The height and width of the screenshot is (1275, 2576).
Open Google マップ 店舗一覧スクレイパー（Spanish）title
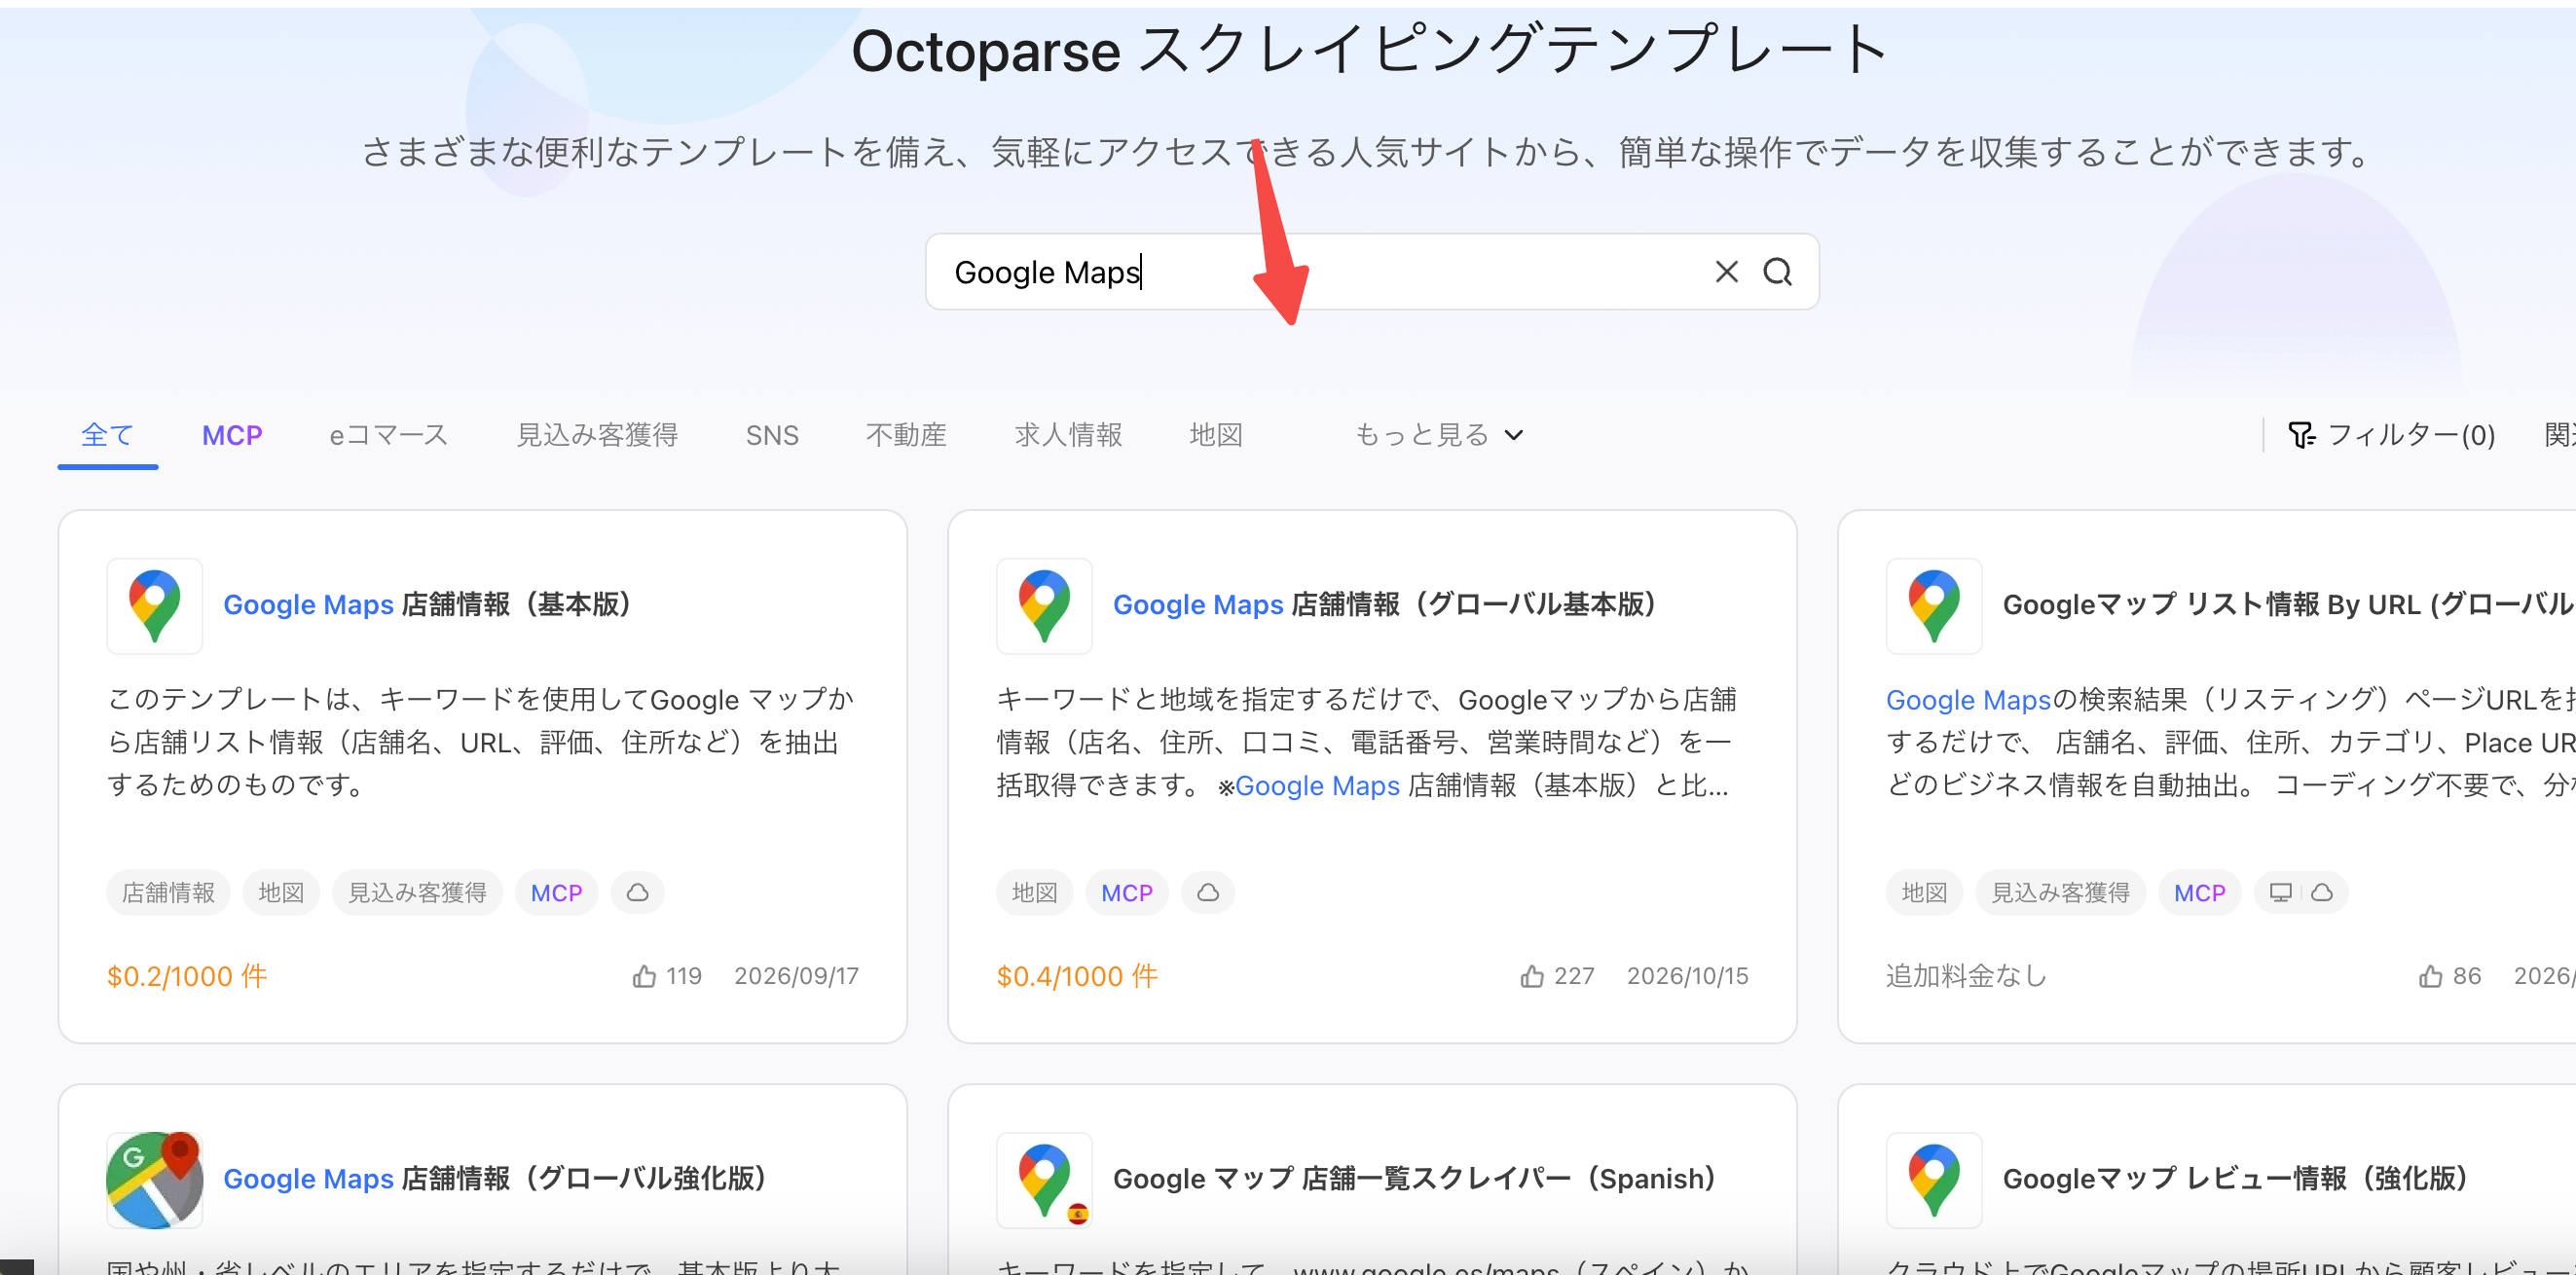[x=1414, y=1178]
